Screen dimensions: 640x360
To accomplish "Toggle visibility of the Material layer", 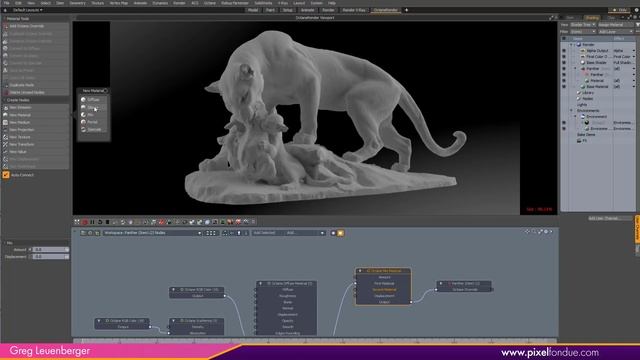I will tap(564, 80).
